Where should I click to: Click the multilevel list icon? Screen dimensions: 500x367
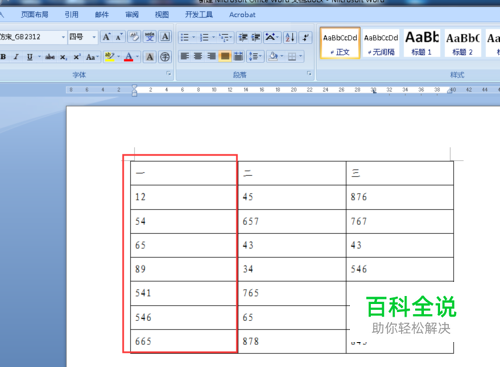(224, 37)
